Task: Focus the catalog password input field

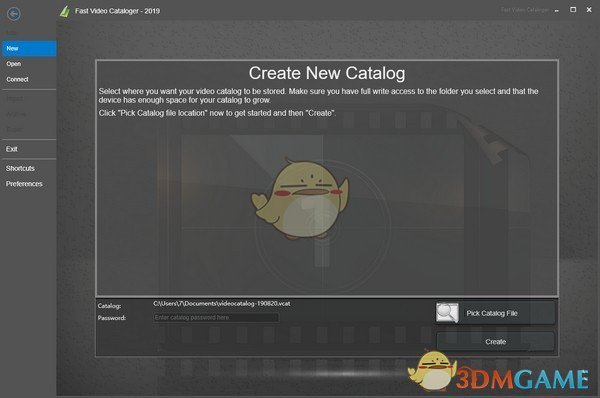Action: click(x=216, y=318)
